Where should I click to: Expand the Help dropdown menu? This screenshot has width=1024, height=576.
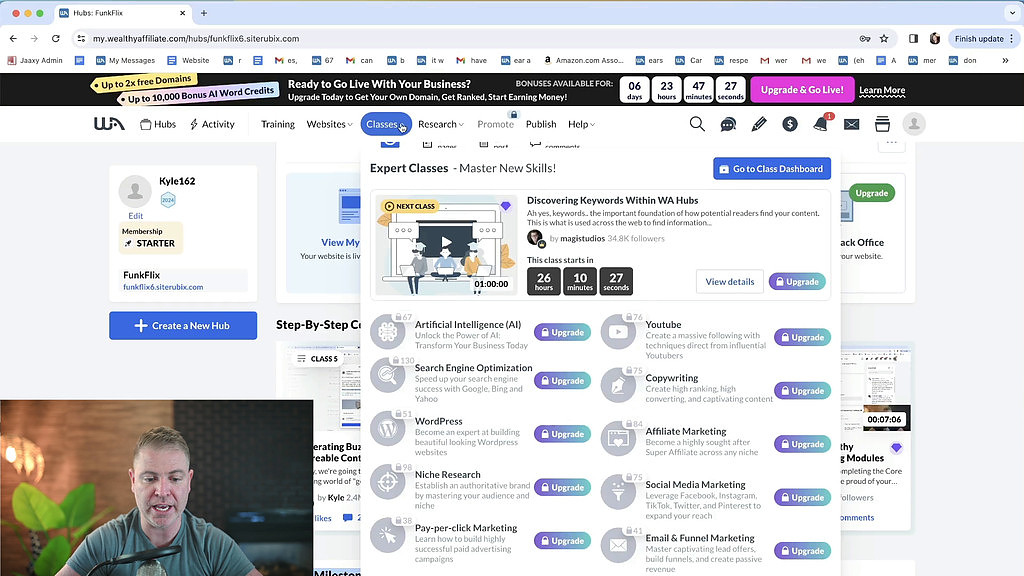(x=581, y=124)
